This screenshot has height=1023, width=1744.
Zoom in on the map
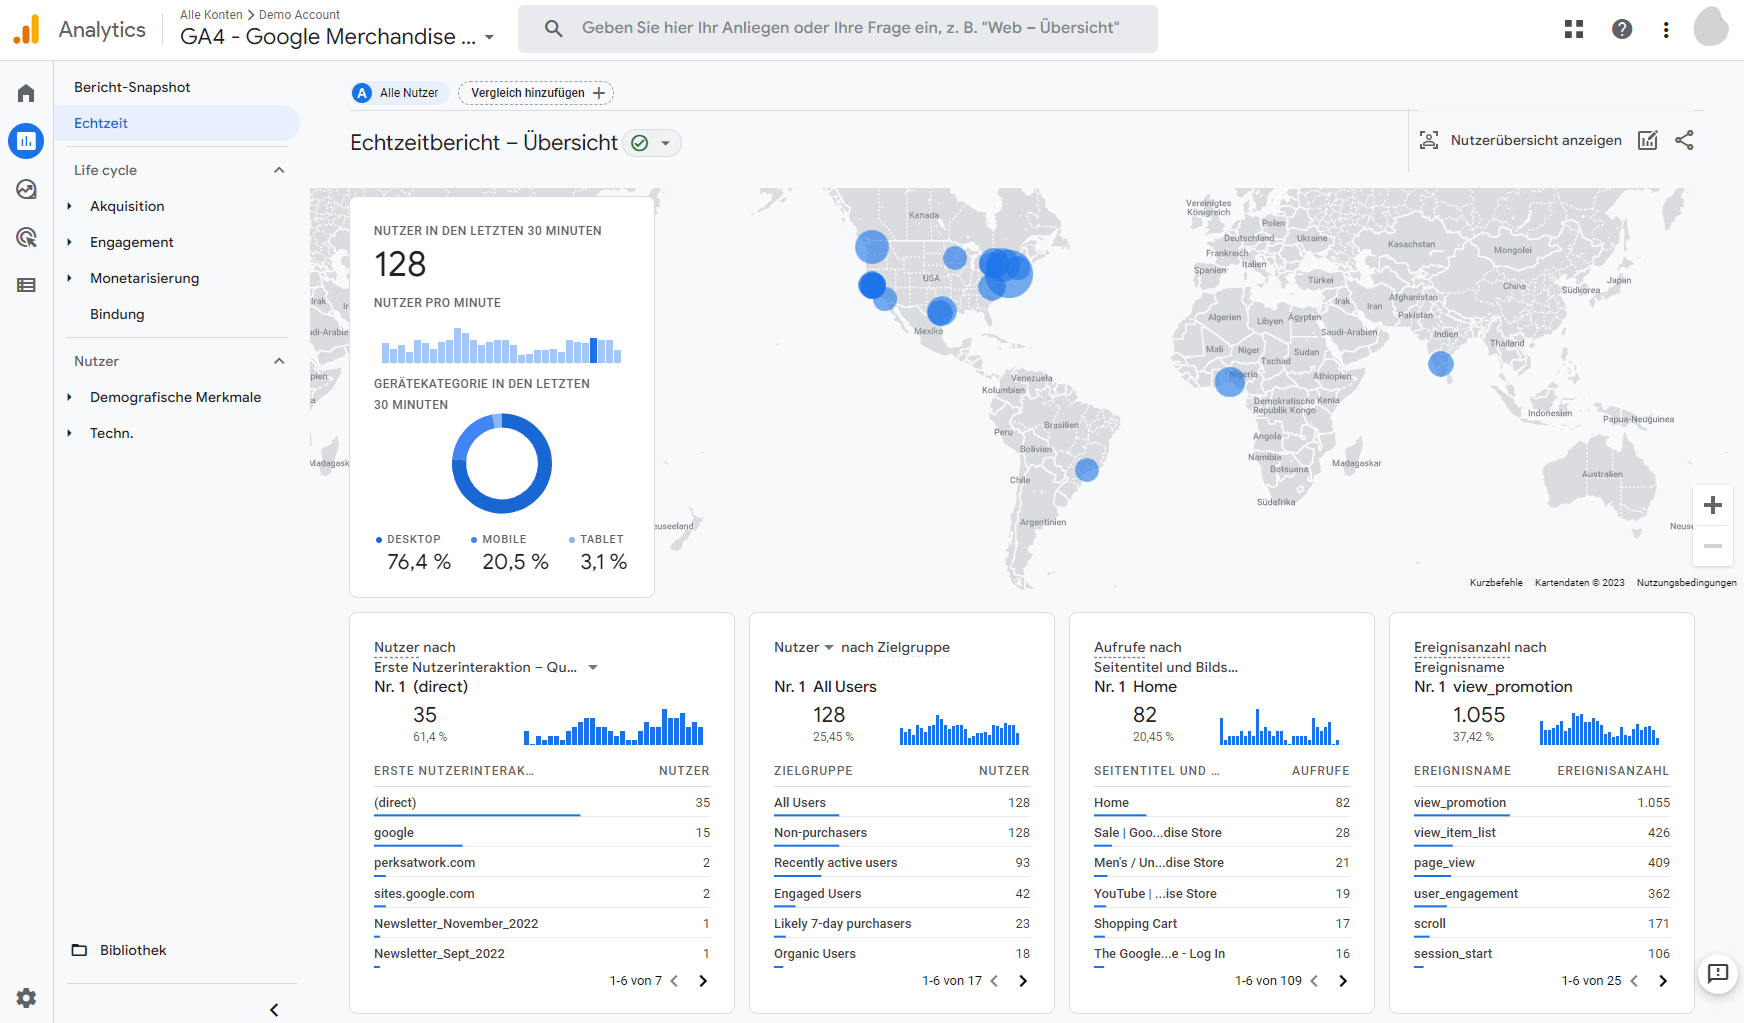pos(1713,505)
